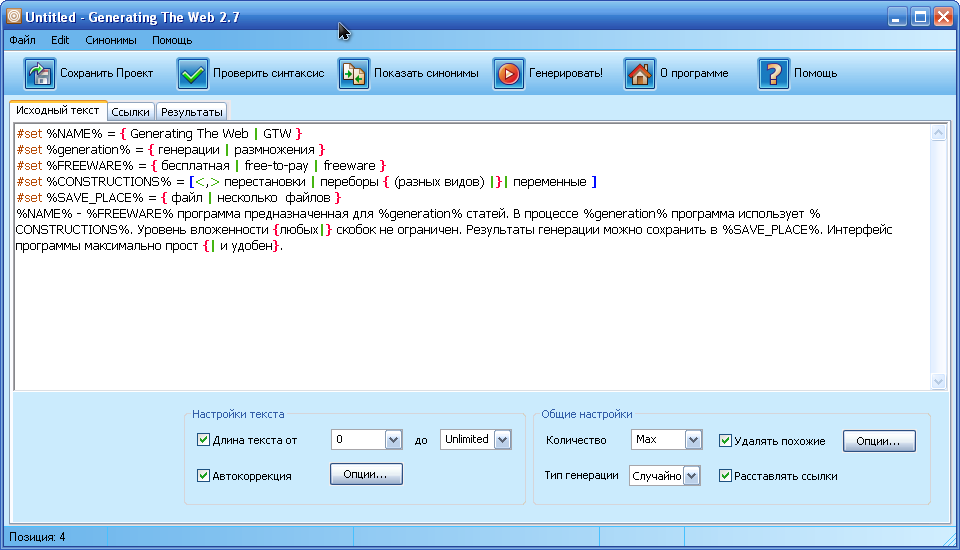This screenshot has height=550, width=960.
Task: Click the 'Показать синонимы' label
Action: pos(426,73)
